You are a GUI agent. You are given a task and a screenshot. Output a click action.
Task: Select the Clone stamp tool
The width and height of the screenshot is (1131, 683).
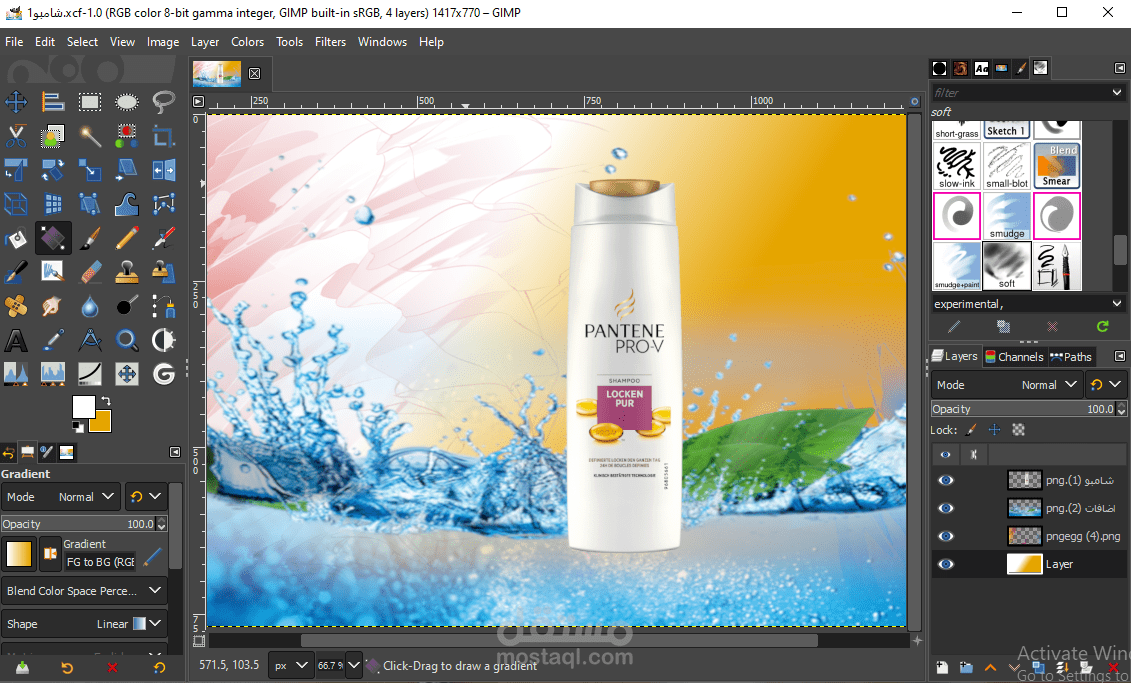click(127, 272)
